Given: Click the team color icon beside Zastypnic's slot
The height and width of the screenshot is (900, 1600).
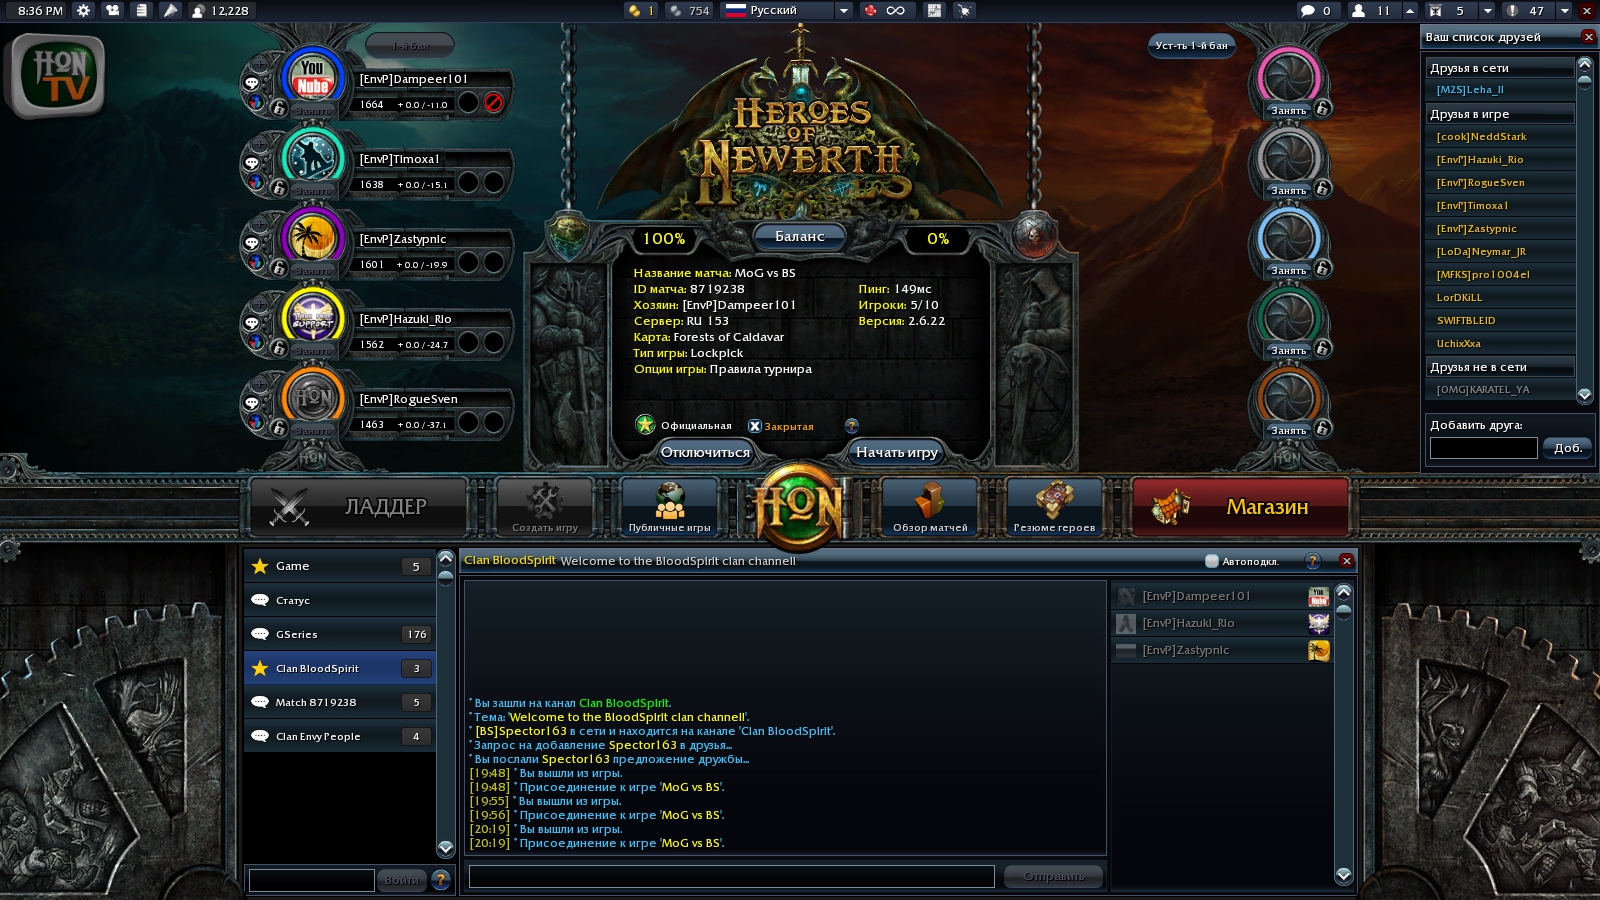Looking at the screenshot, I should [256, 262].
